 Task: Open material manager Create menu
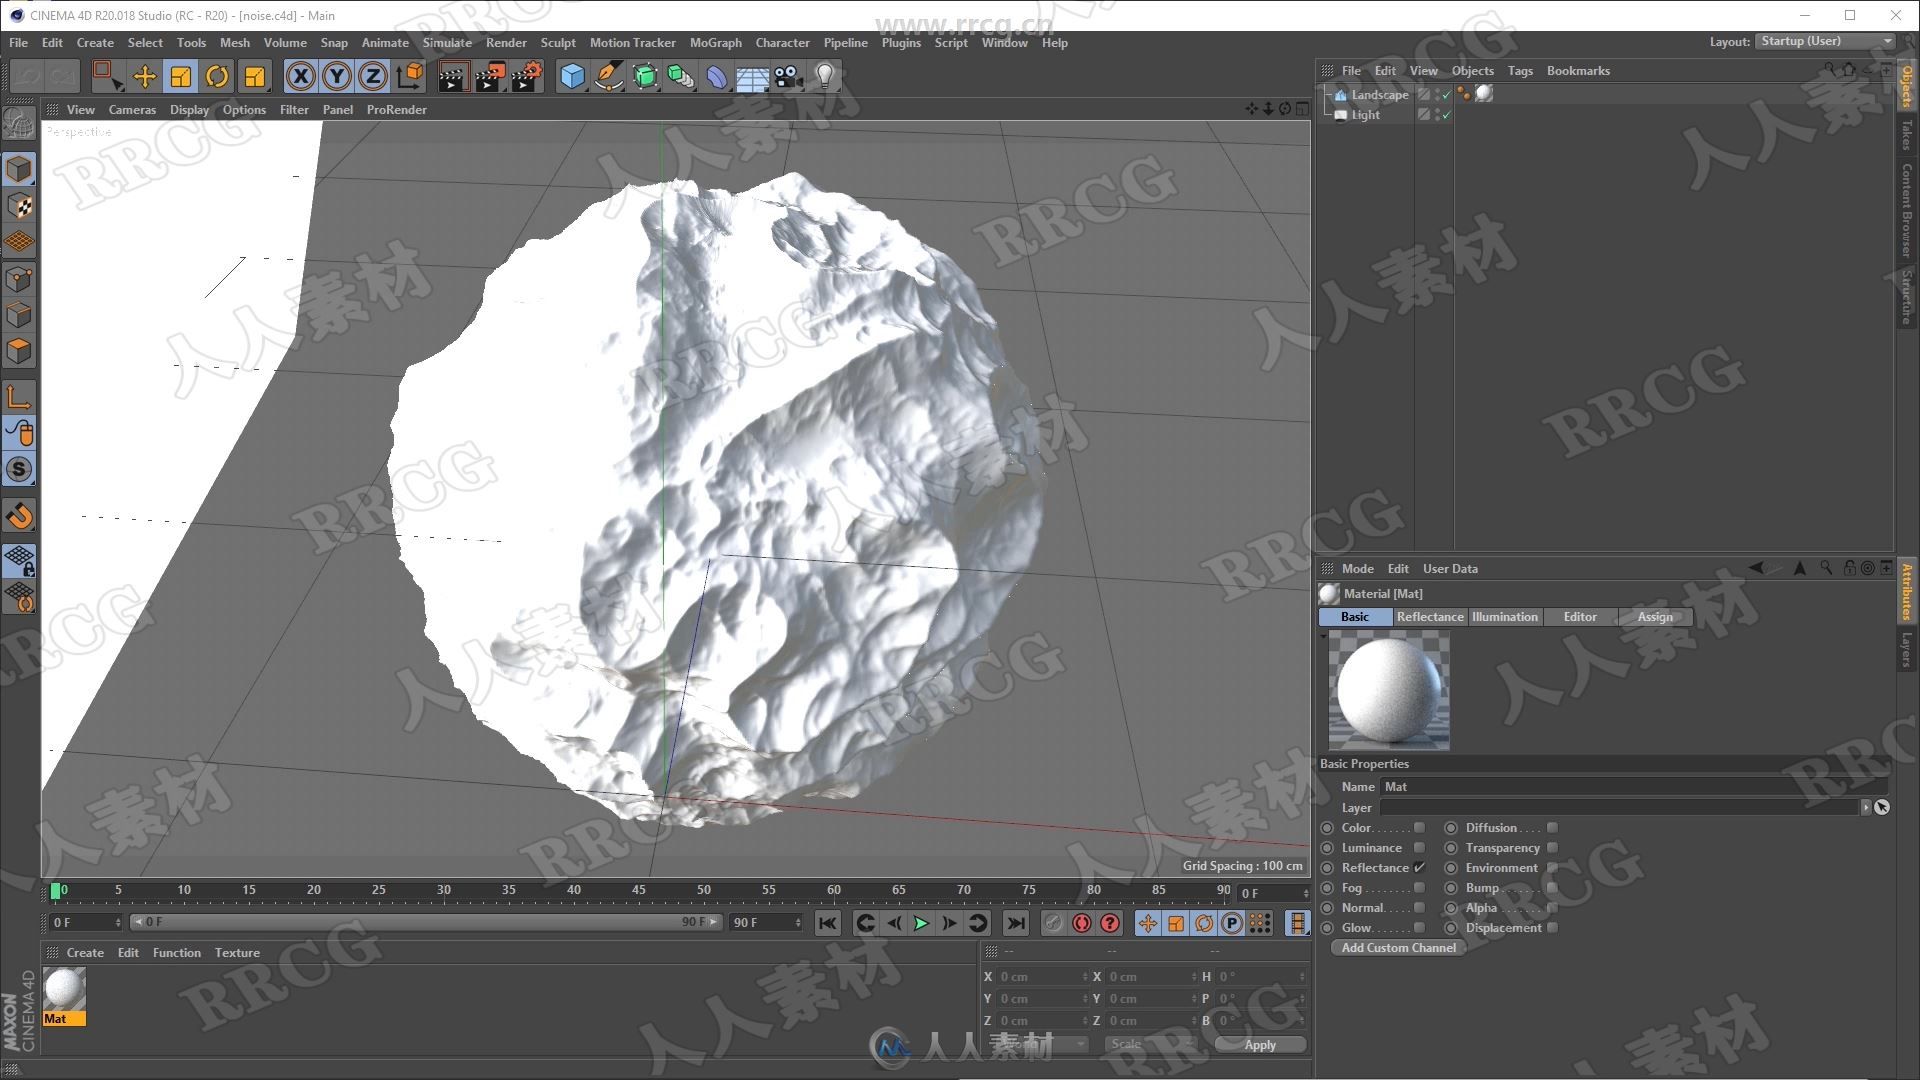pyautogui.click(x=85, y=953)
